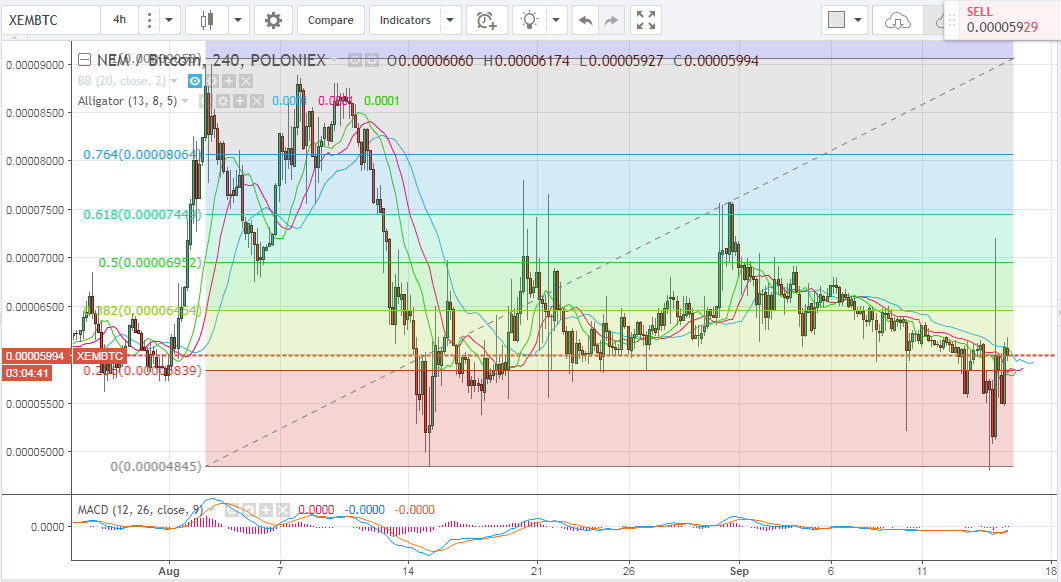The height and width of the screenshot is (582, 1061).
Task: Remove the BB indicator with X
Action: tap(246, 81)
